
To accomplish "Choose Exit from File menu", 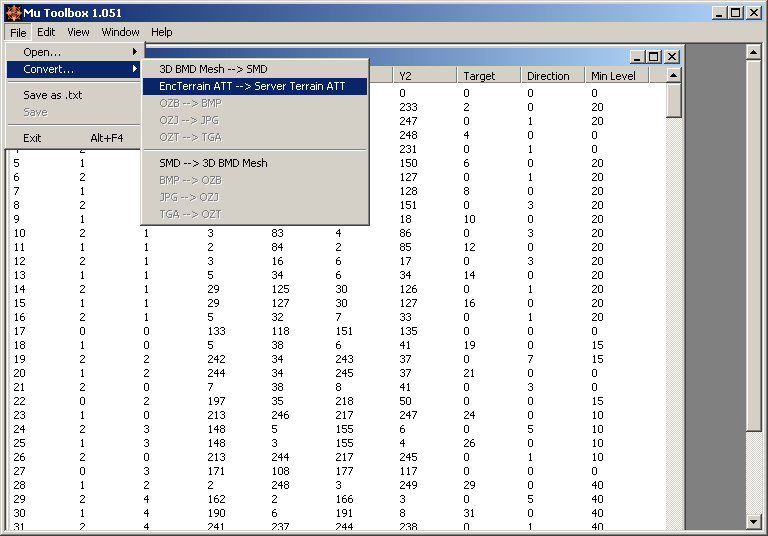I will 74,138.
